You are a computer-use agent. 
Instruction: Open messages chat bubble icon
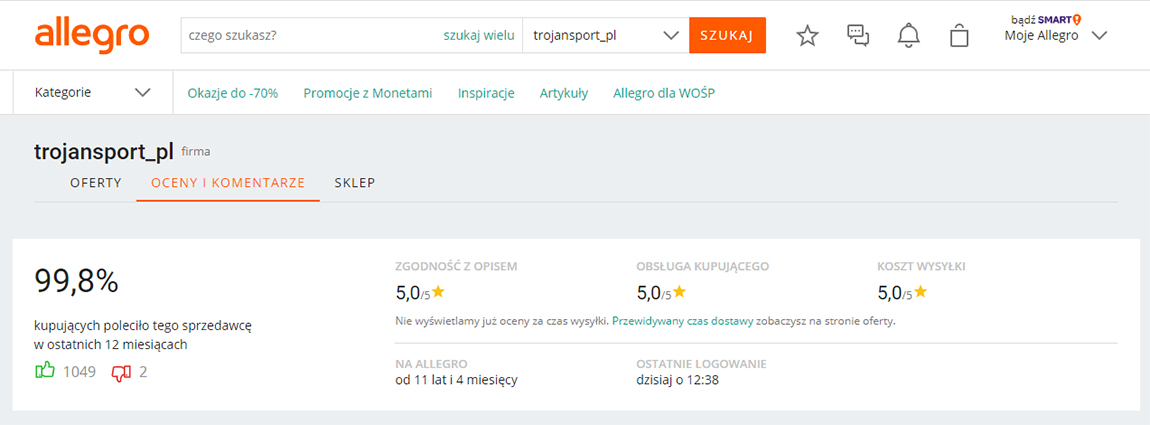tap(857, 35)
